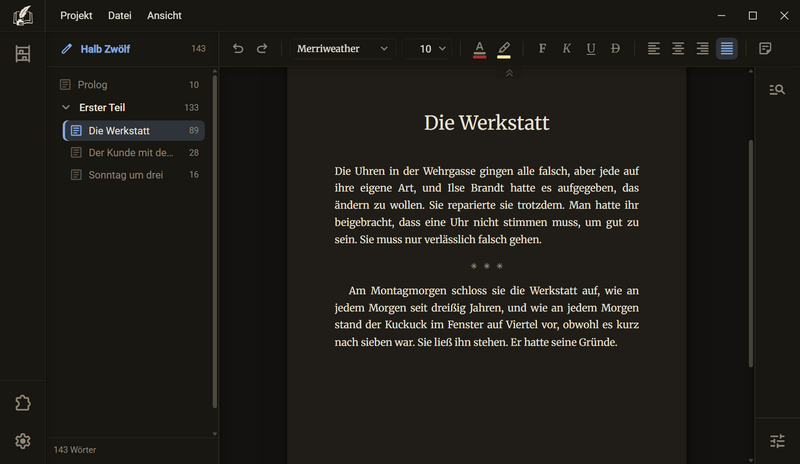This screenshot has width=800, height=464.
Task: Open settings gear in left sidebar
Action: 22,441
